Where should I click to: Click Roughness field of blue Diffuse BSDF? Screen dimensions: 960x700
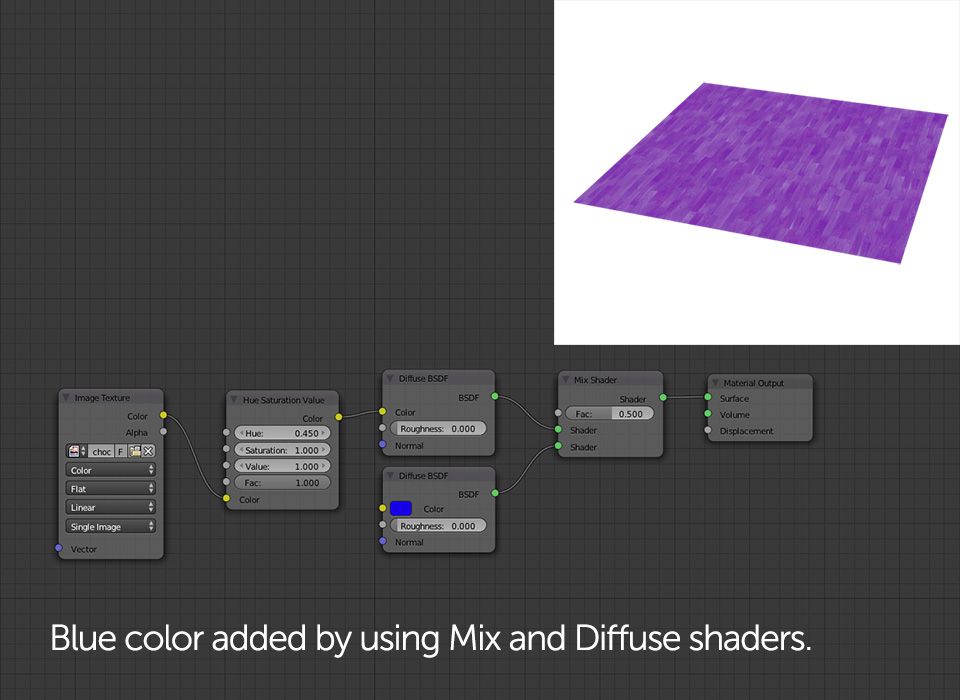[x=438, y=525]
